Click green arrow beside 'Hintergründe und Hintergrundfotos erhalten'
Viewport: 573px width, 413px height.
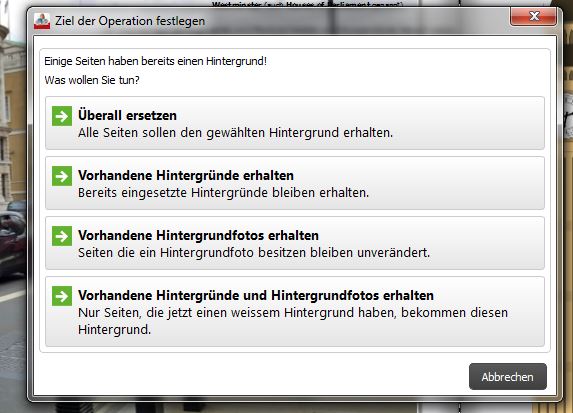pyautogui.click(x=62, y=296)
